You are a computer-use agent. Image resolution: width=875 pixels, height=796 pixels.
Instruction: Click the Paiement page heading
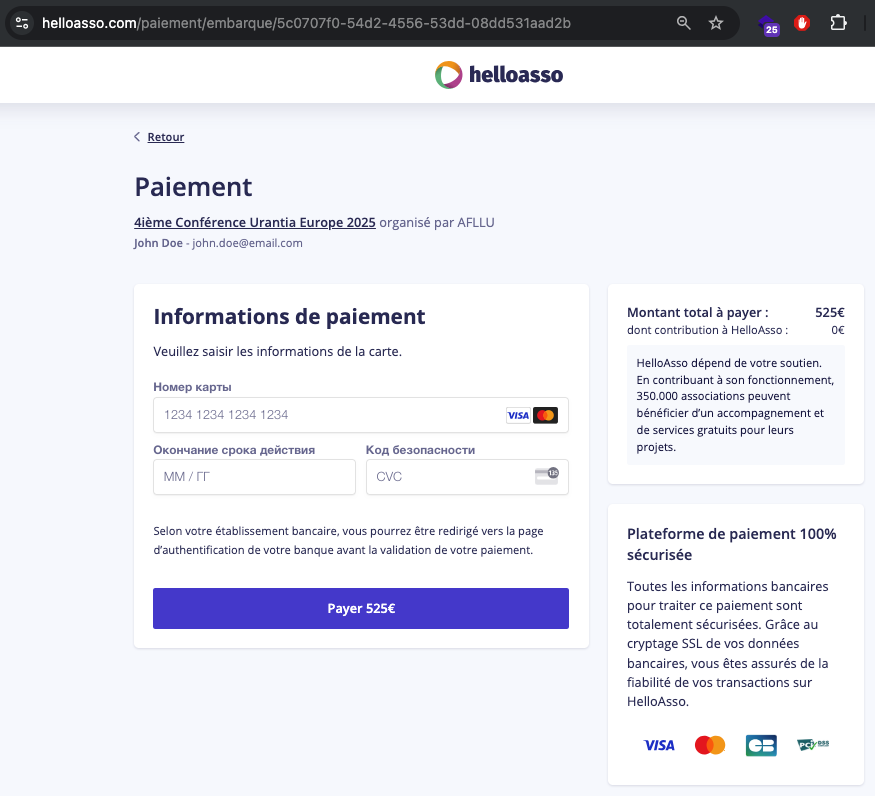tap(193, 187)
